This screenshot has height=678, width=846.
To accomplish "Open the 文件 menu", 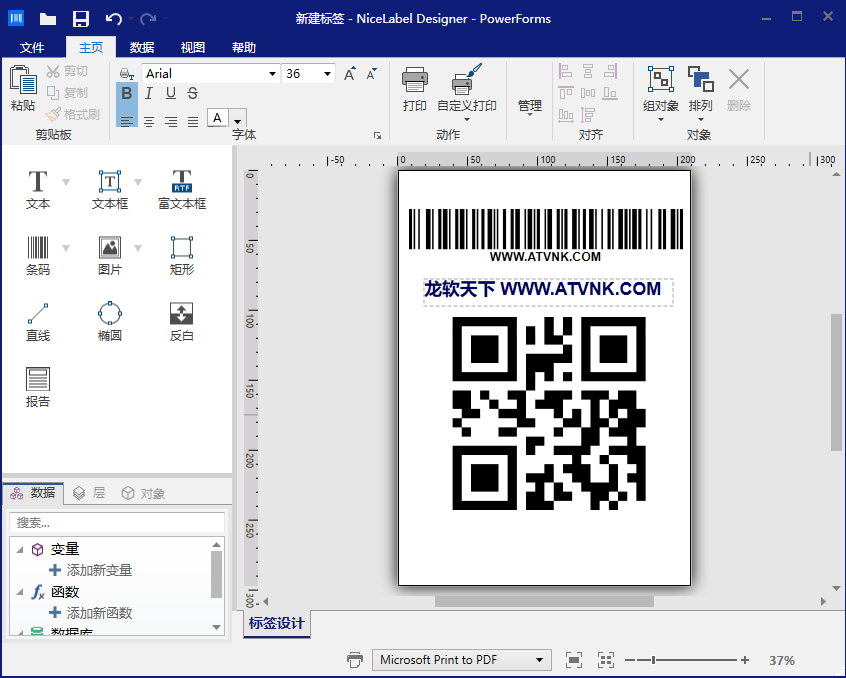I will (x=32, y=47).
